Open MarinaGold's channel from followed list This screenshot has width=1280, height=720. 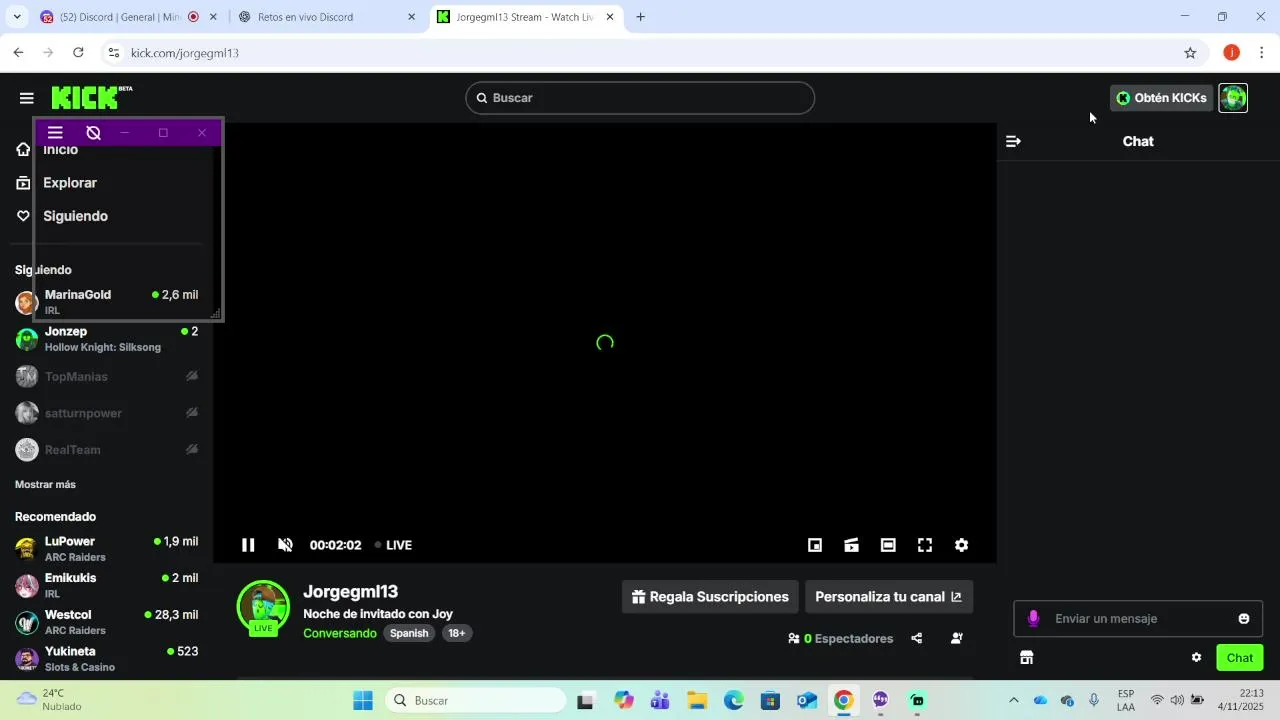[106, 302]
